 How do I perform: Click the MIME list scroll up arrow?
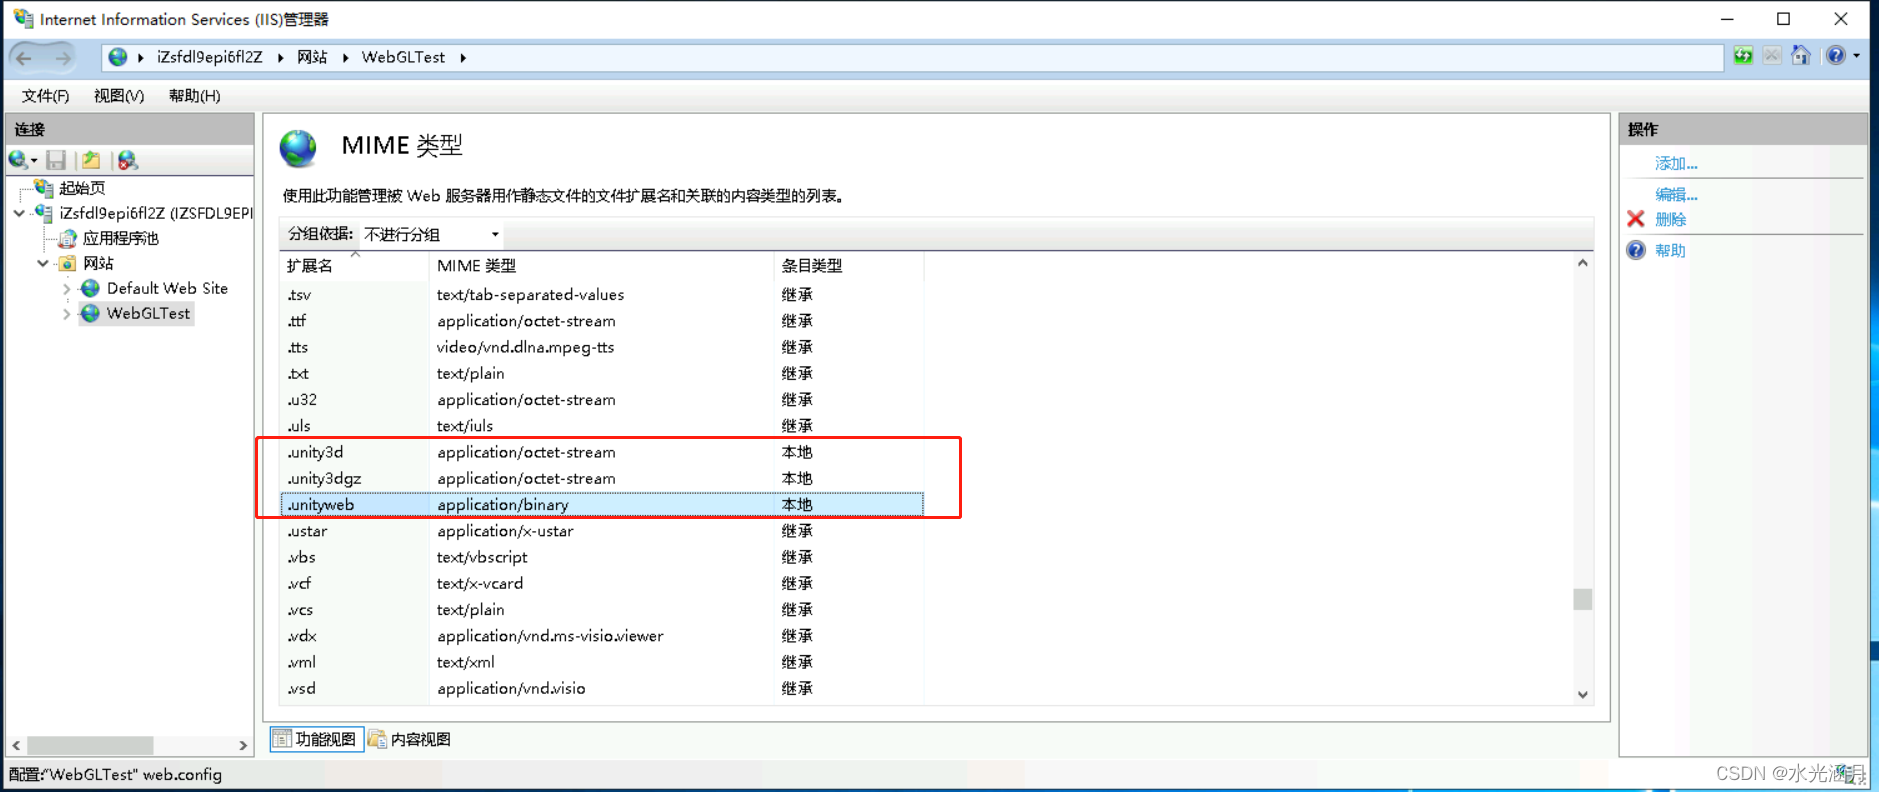point(1583,263)
